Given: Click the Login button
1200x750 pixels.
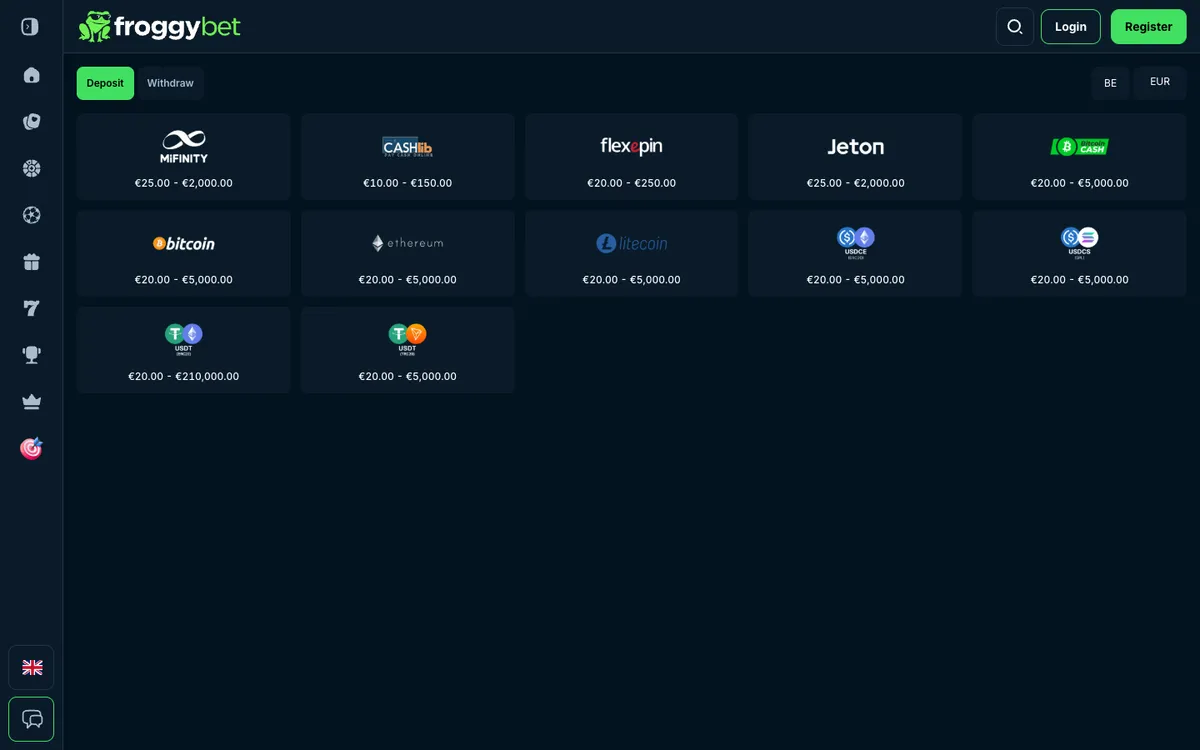Looking at the screenshot, I should 1070,27.
